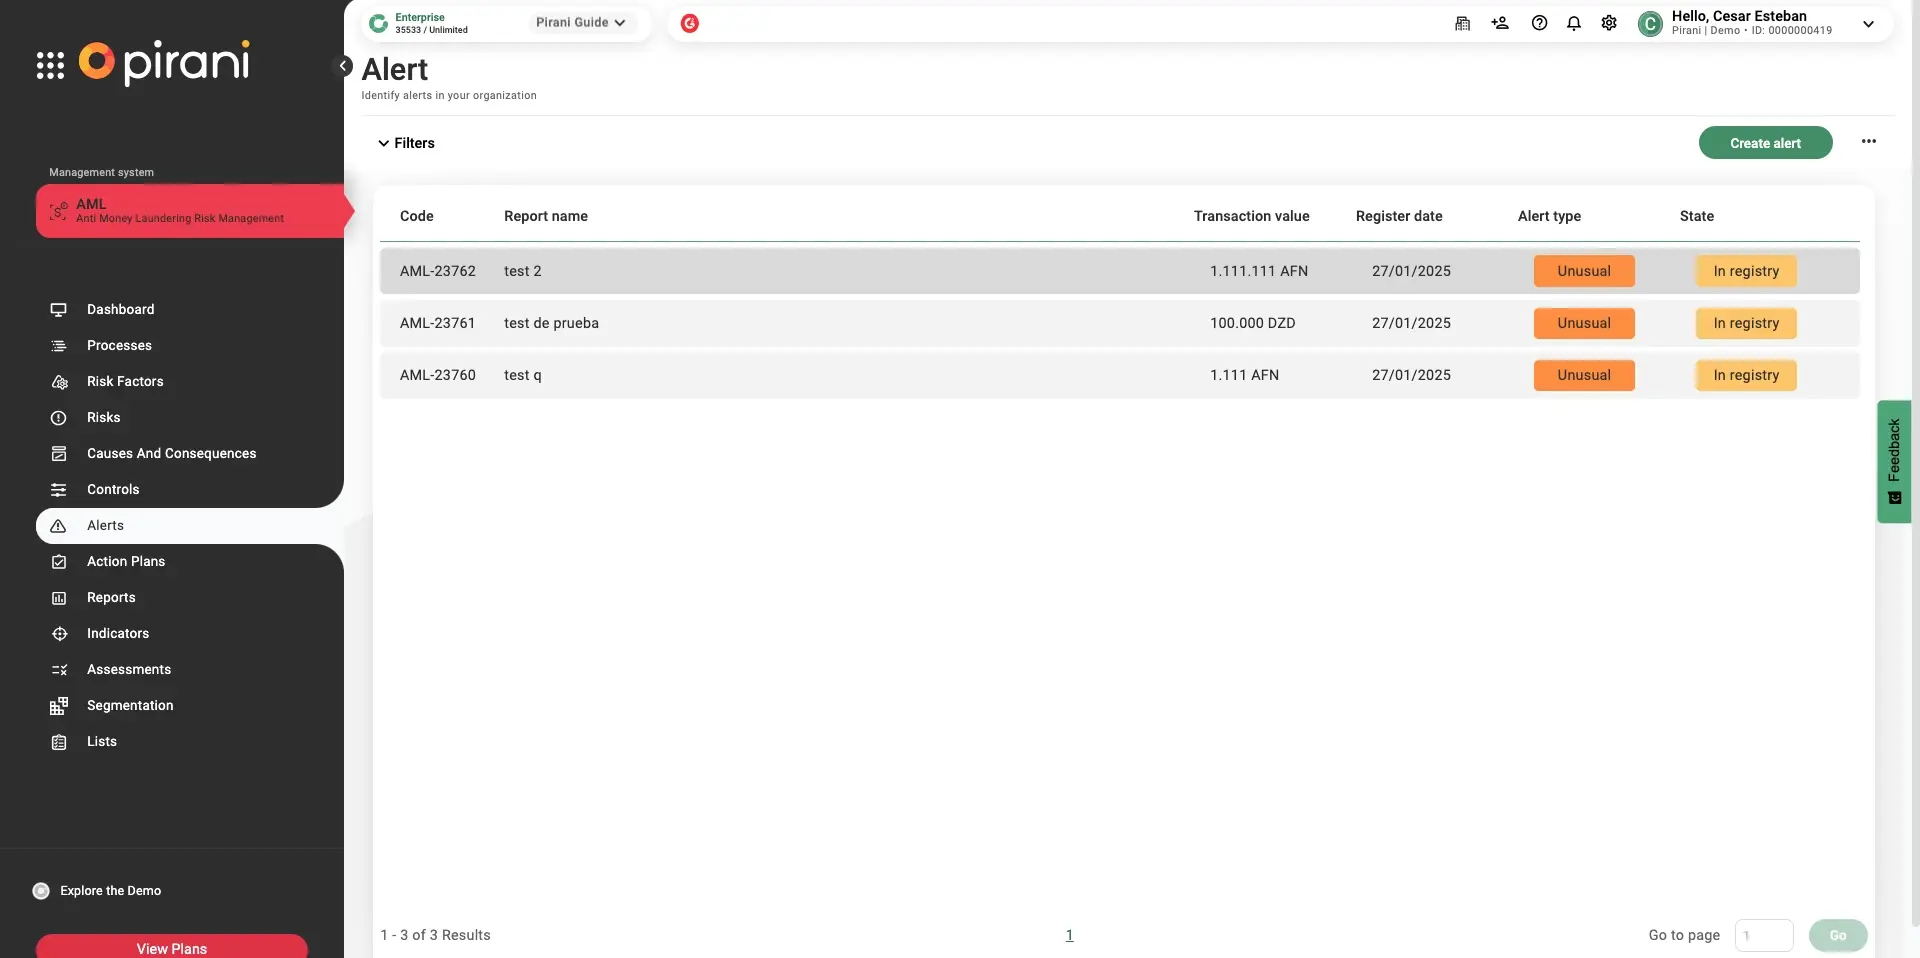The width and height of the screenshot is (1920, 958).
Task: Open the three-dot more options menu
Action: [1868, 142]
